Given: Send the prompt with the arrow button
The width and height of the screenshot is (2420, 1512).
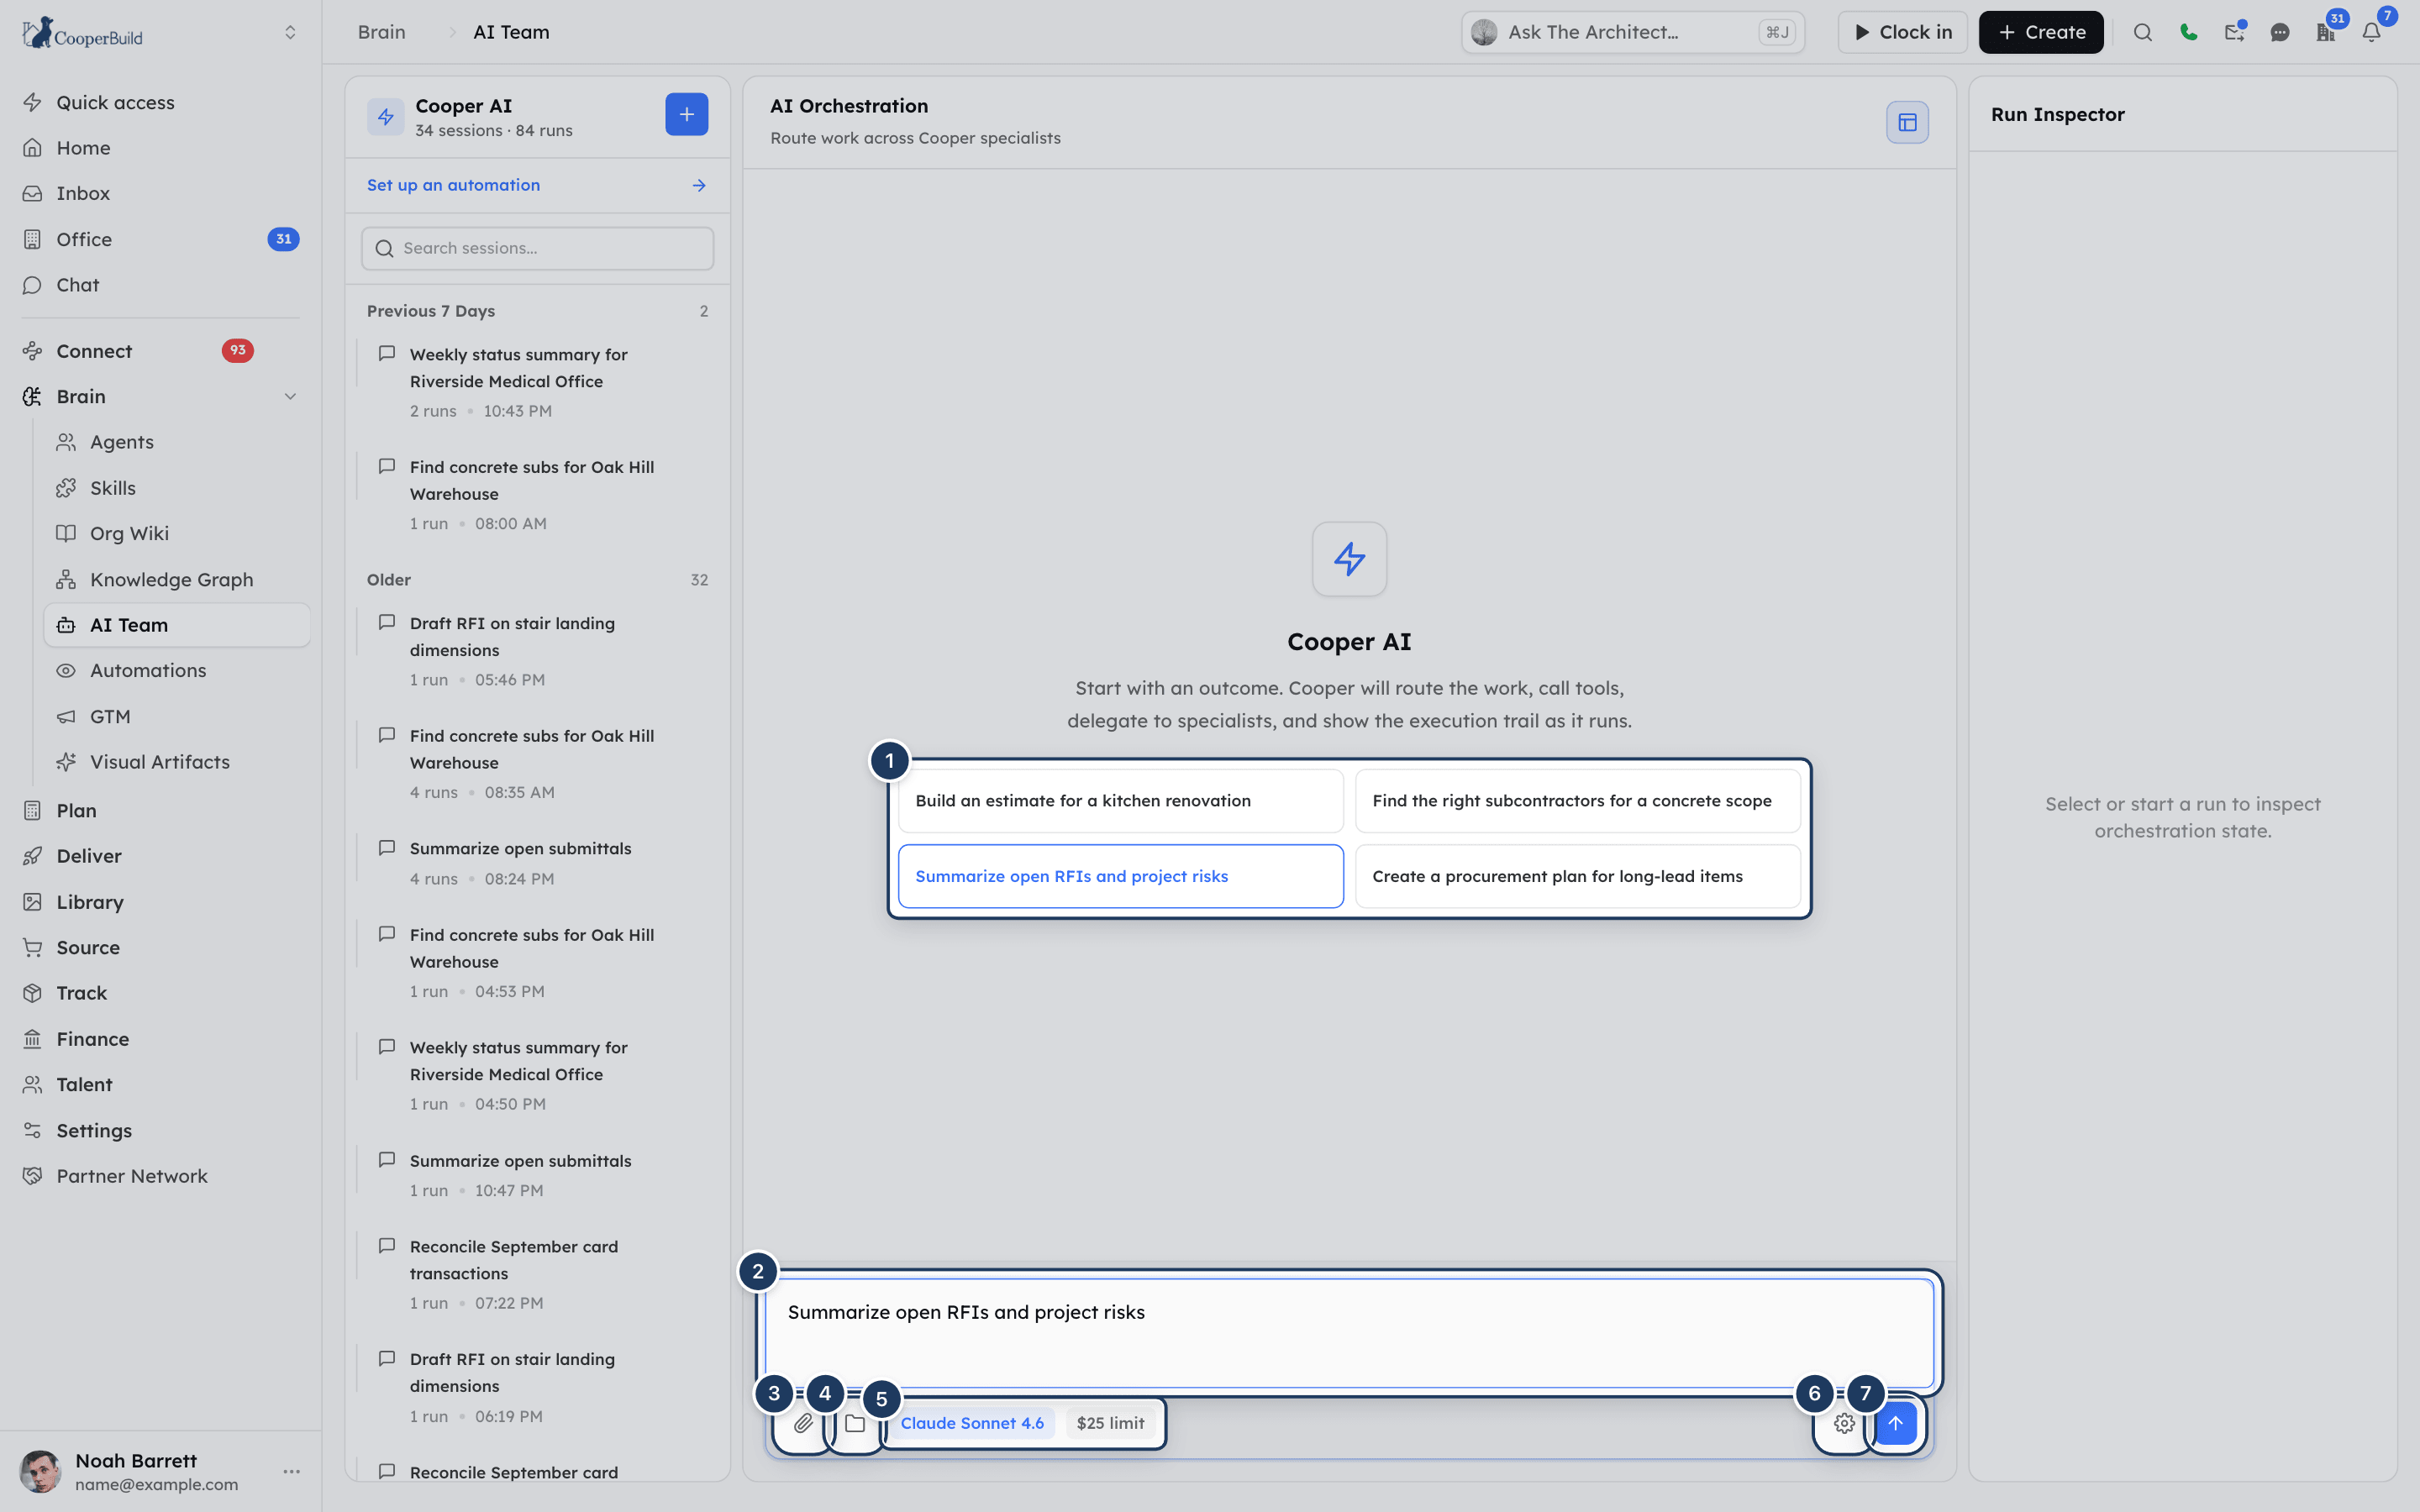Looking at the screenshot, I should (1896, 1423).
